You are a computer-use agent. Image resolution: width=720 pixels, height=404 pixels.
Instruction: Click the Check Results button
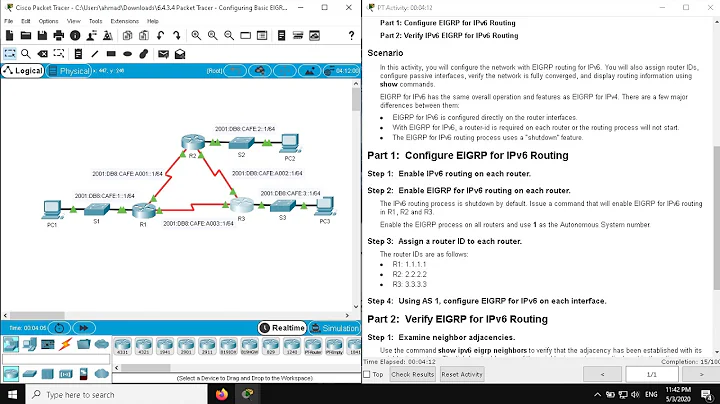point(412,374)
